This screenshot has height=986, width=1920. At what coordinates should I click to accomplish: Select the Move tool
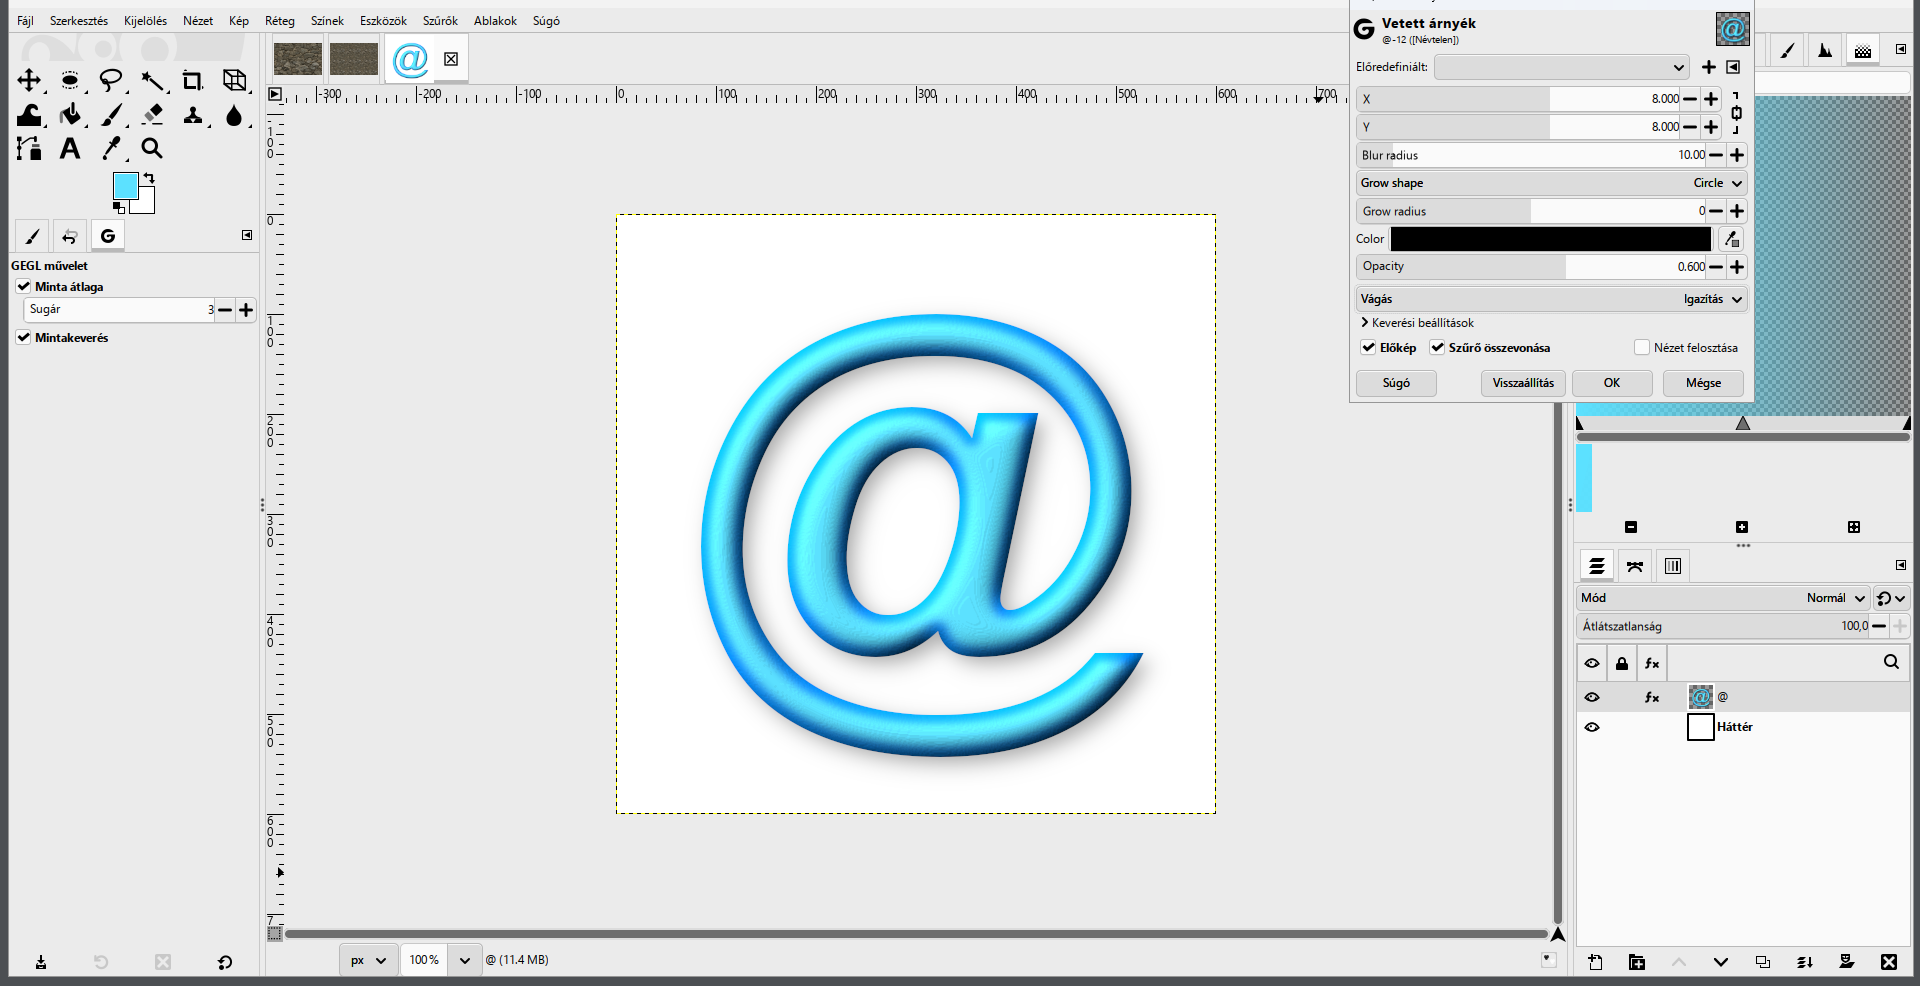pyautogui.click(x=29, y=81)
